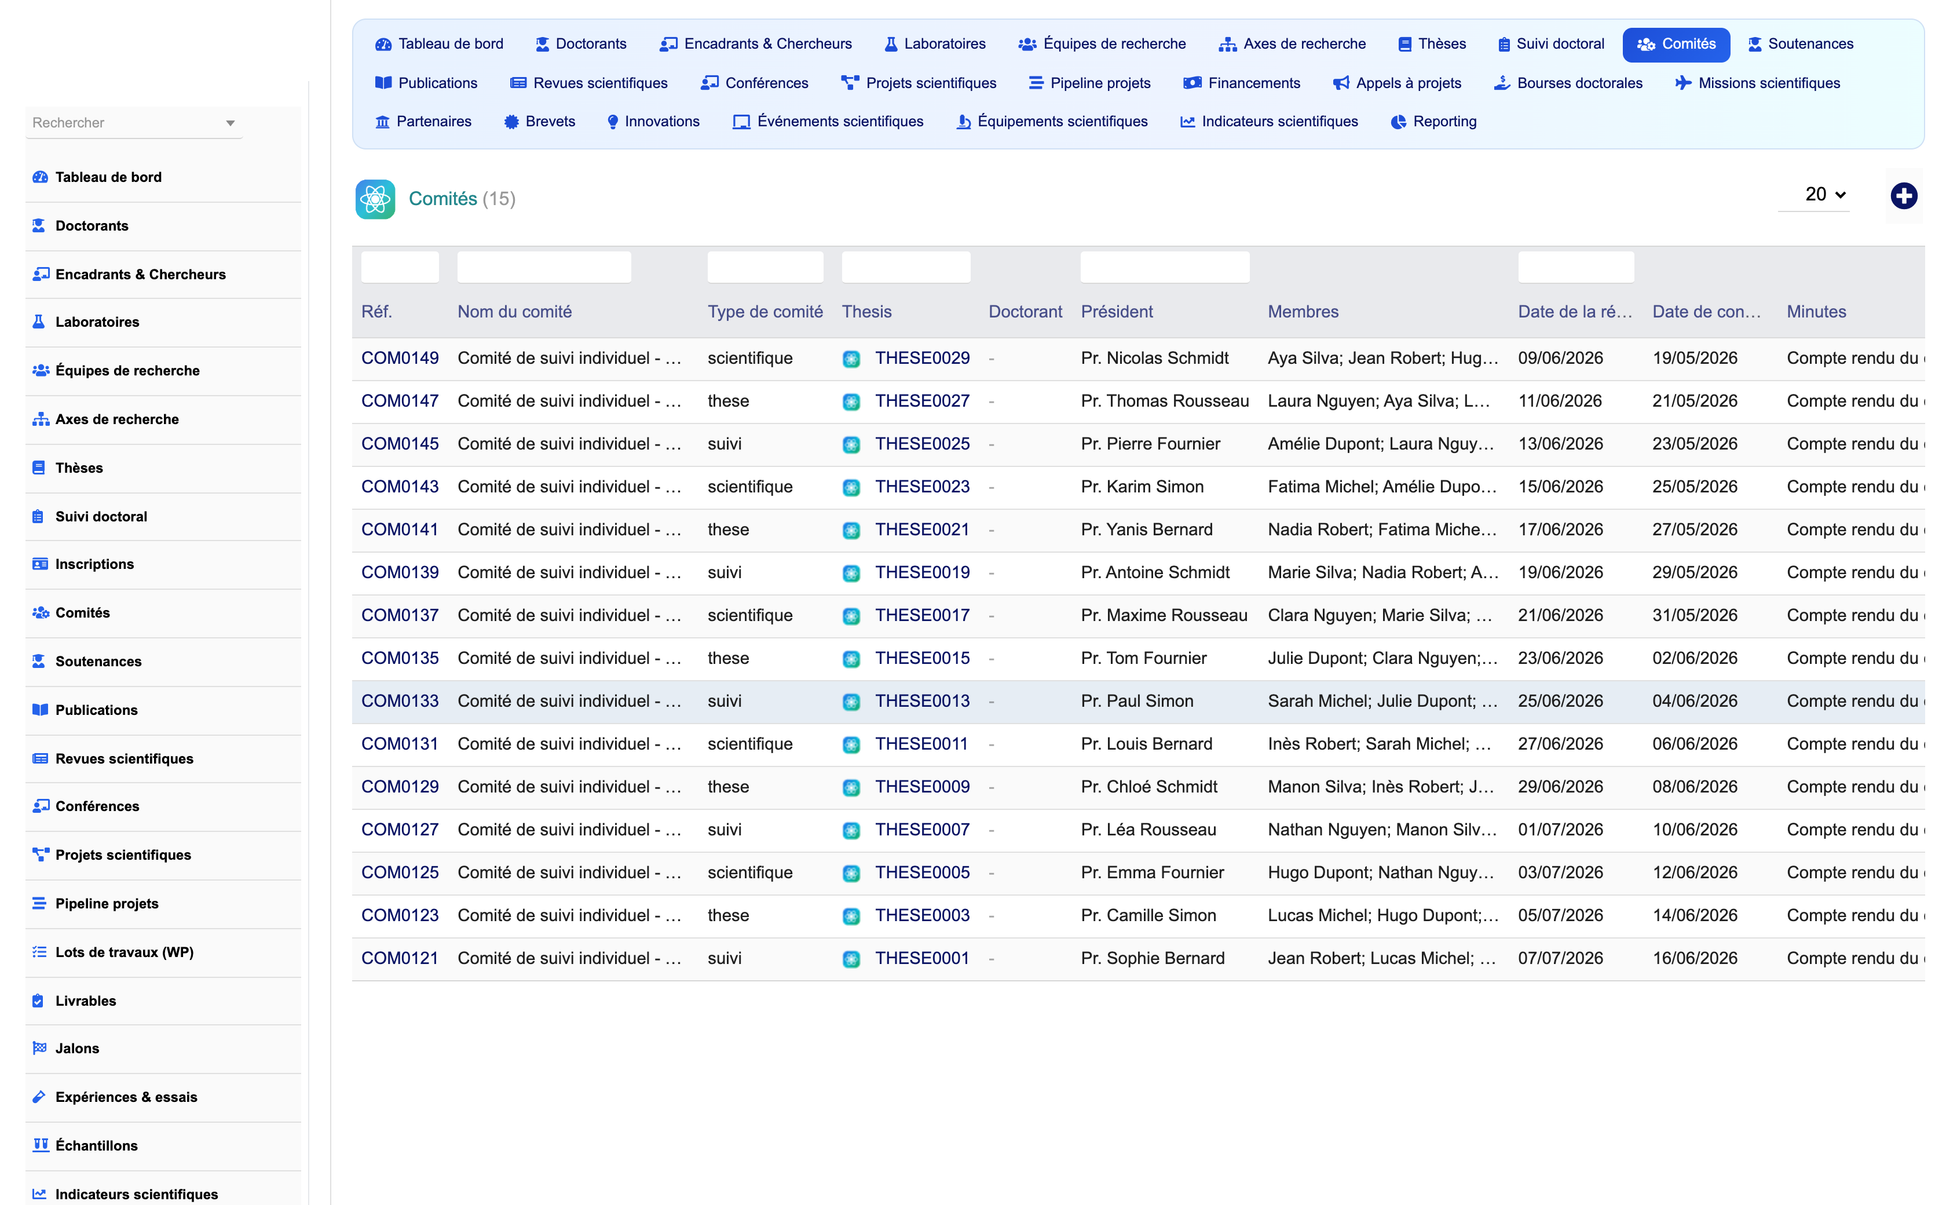Click the date cell 23/06/2026
The width and height of the screenshot is (1946, 1205).
point(1560,658)
